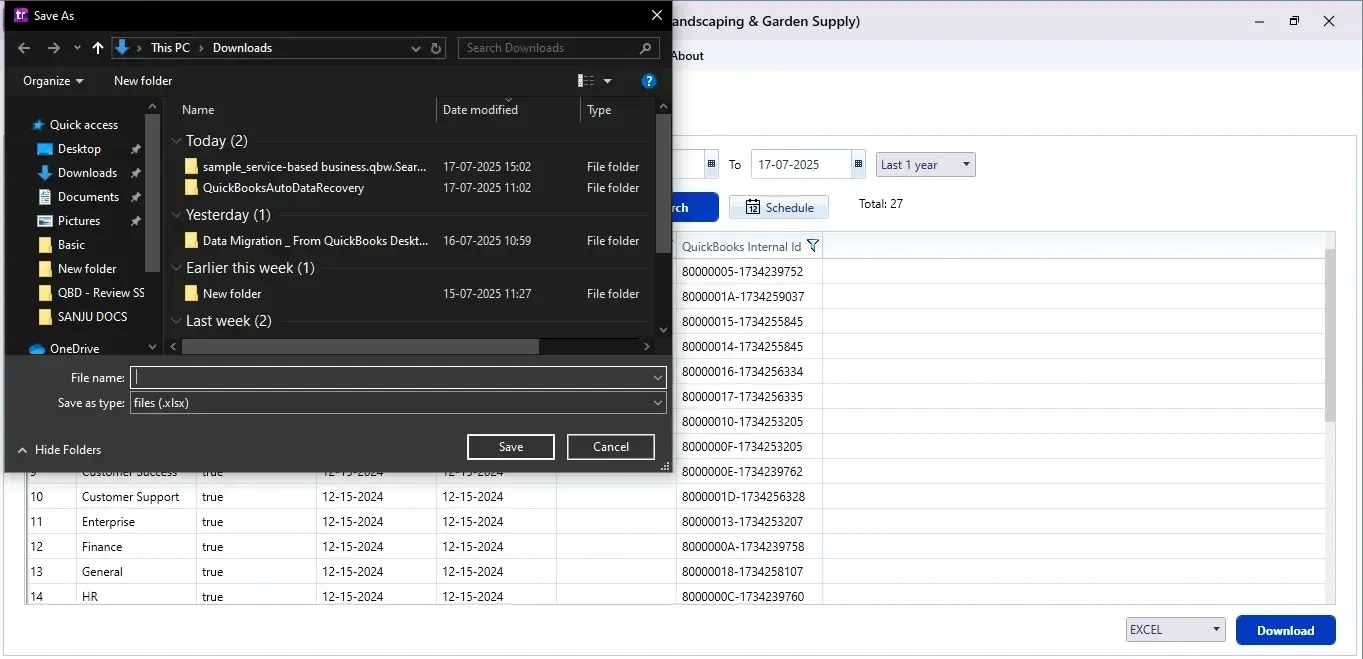
Task: Select Finance row name
Action: (x=102, y=547)
